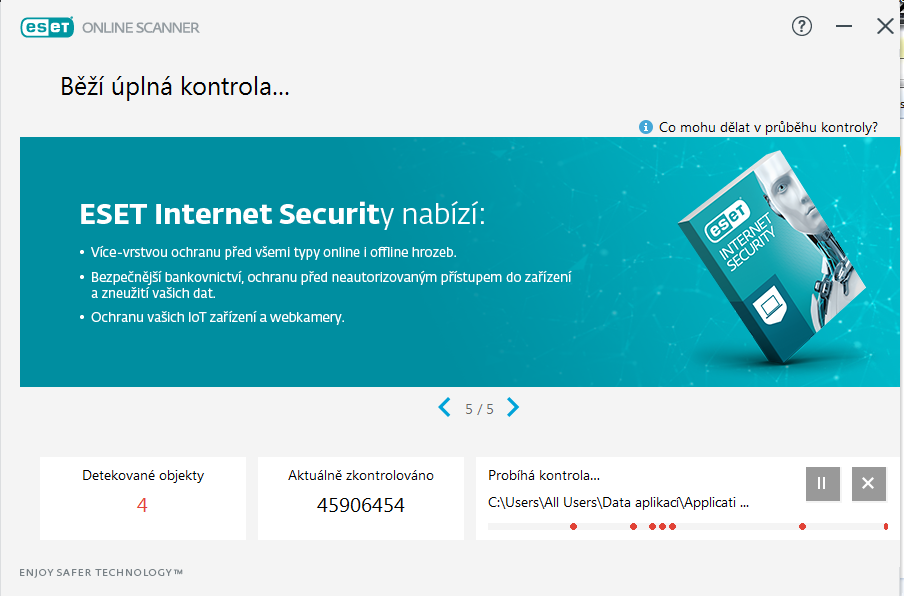The height and width of the screenshot is (596, 904).
Task: Click the currently scanned file path text
Action: tap(618, 503)
